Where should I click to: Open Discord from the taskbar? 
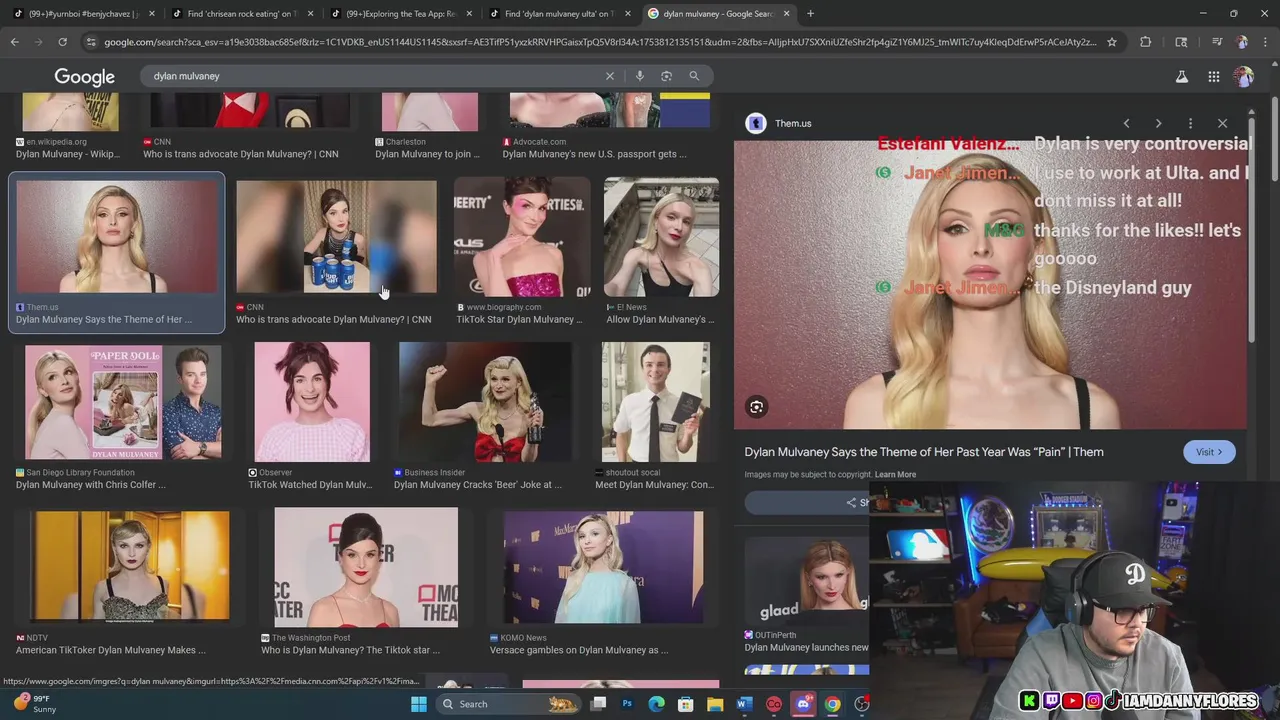tap(803, 704)
